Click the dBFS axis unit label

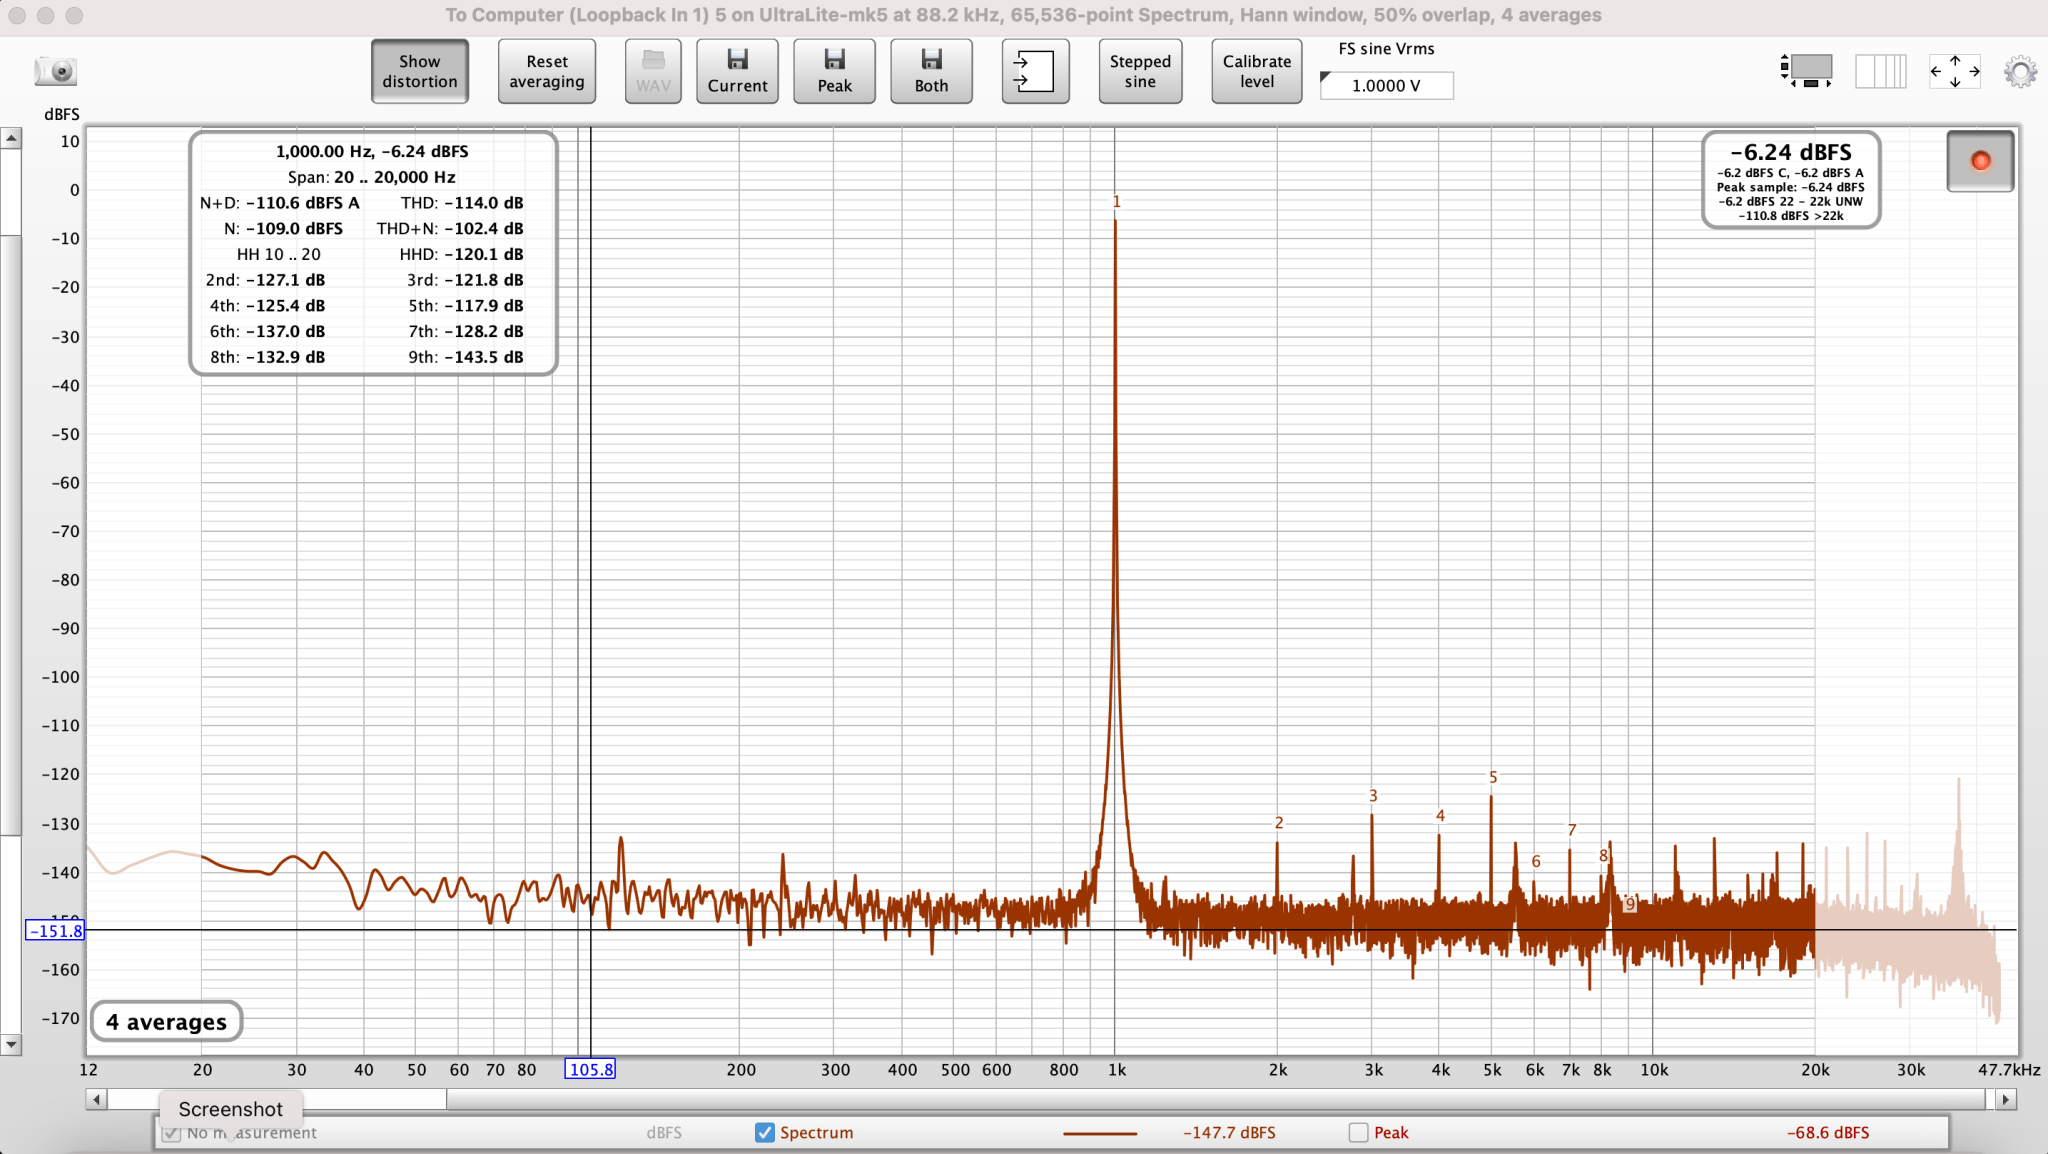62,114
